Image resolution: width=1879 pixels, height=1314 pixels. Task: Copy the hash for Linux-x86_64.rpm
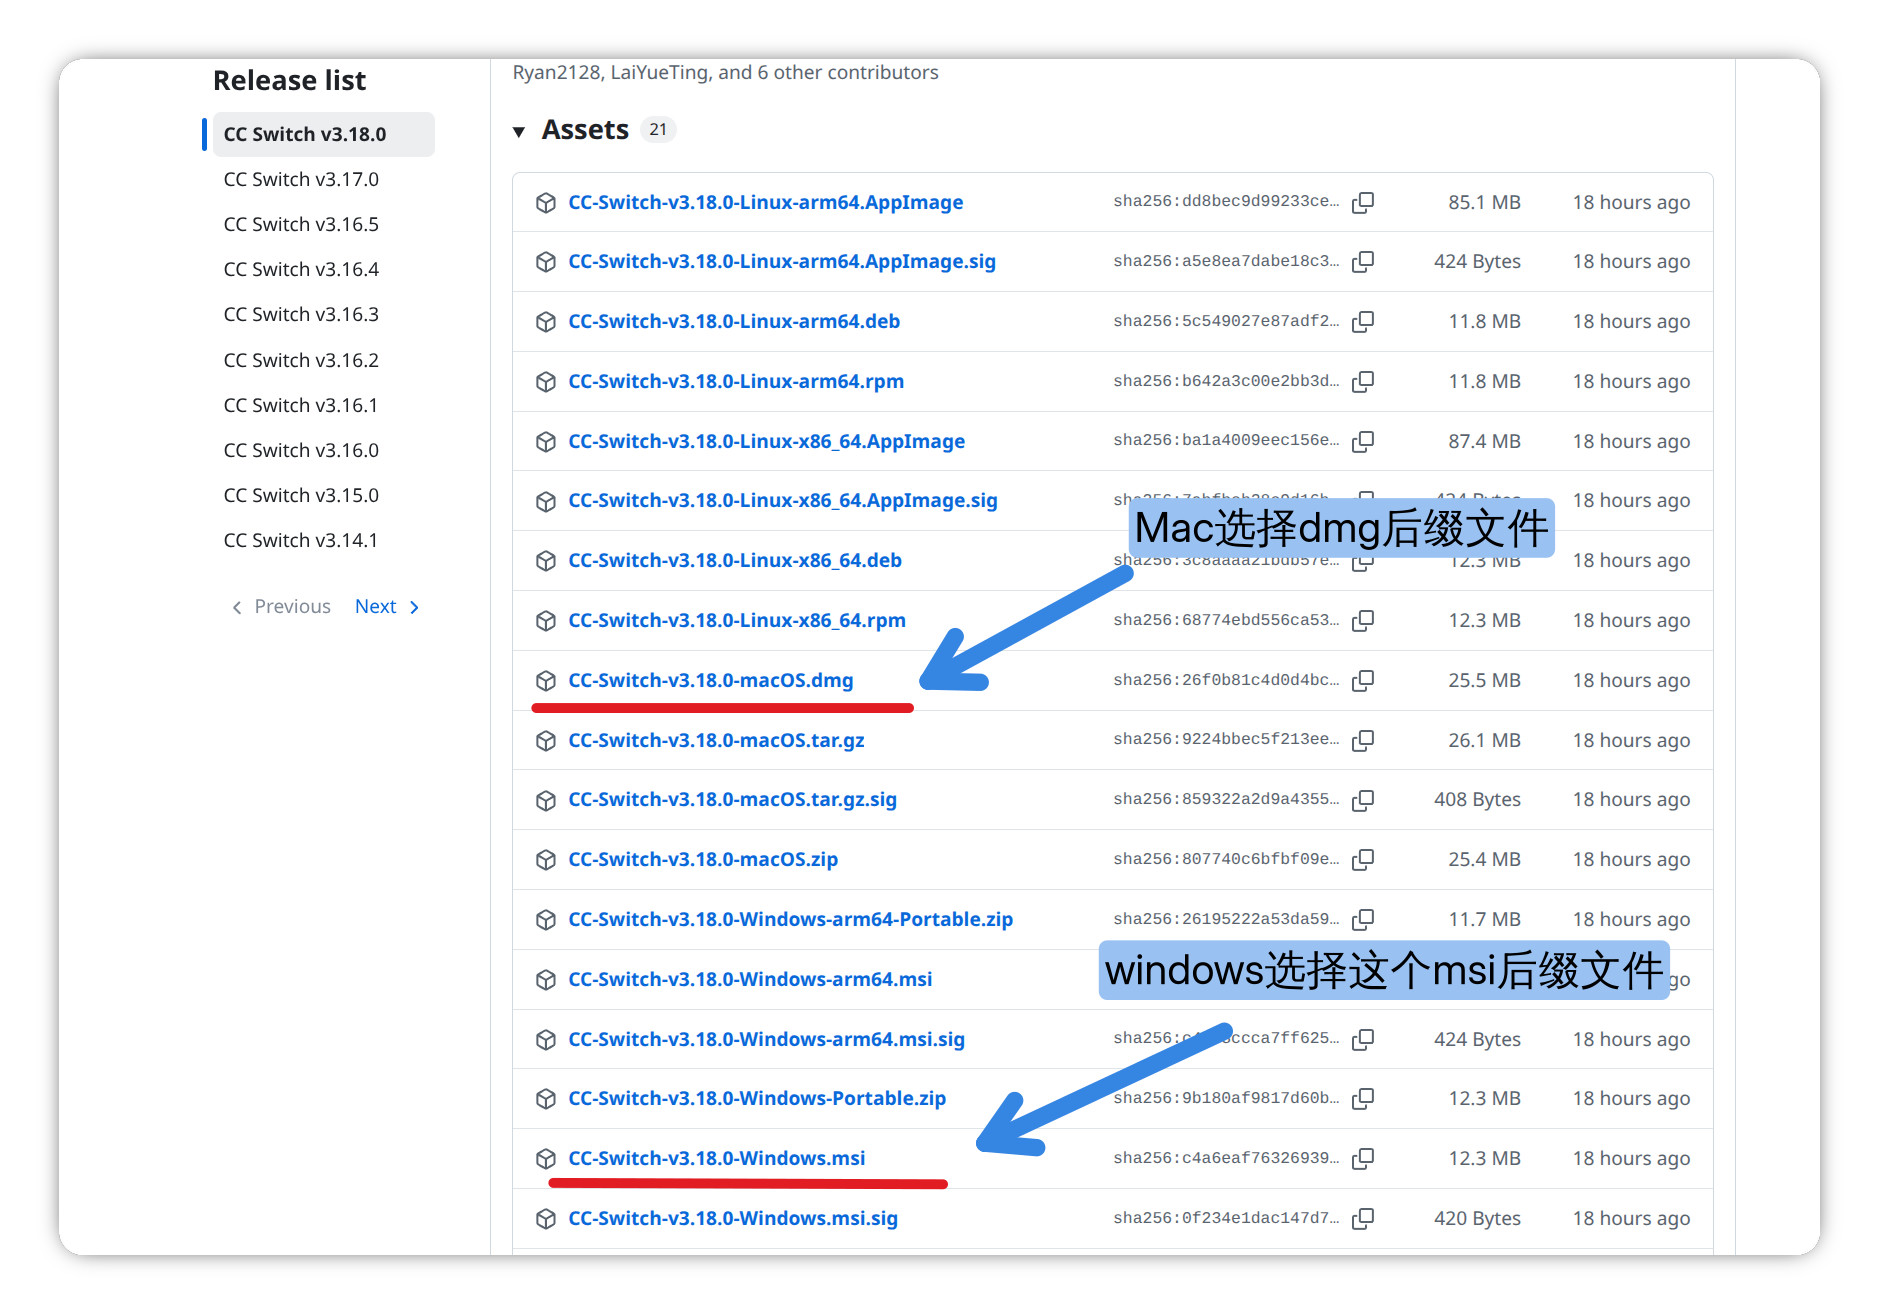coord(1363,620)
